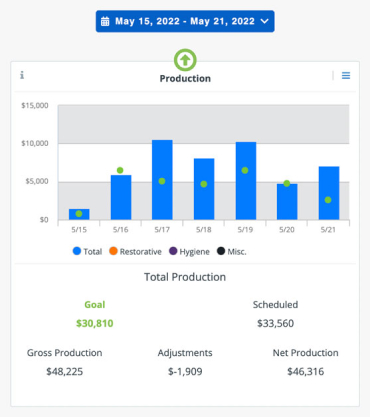This screenshot has width=370, height=417.
Task: Toggle the Total legend series
Action: [x=87, y=251]
